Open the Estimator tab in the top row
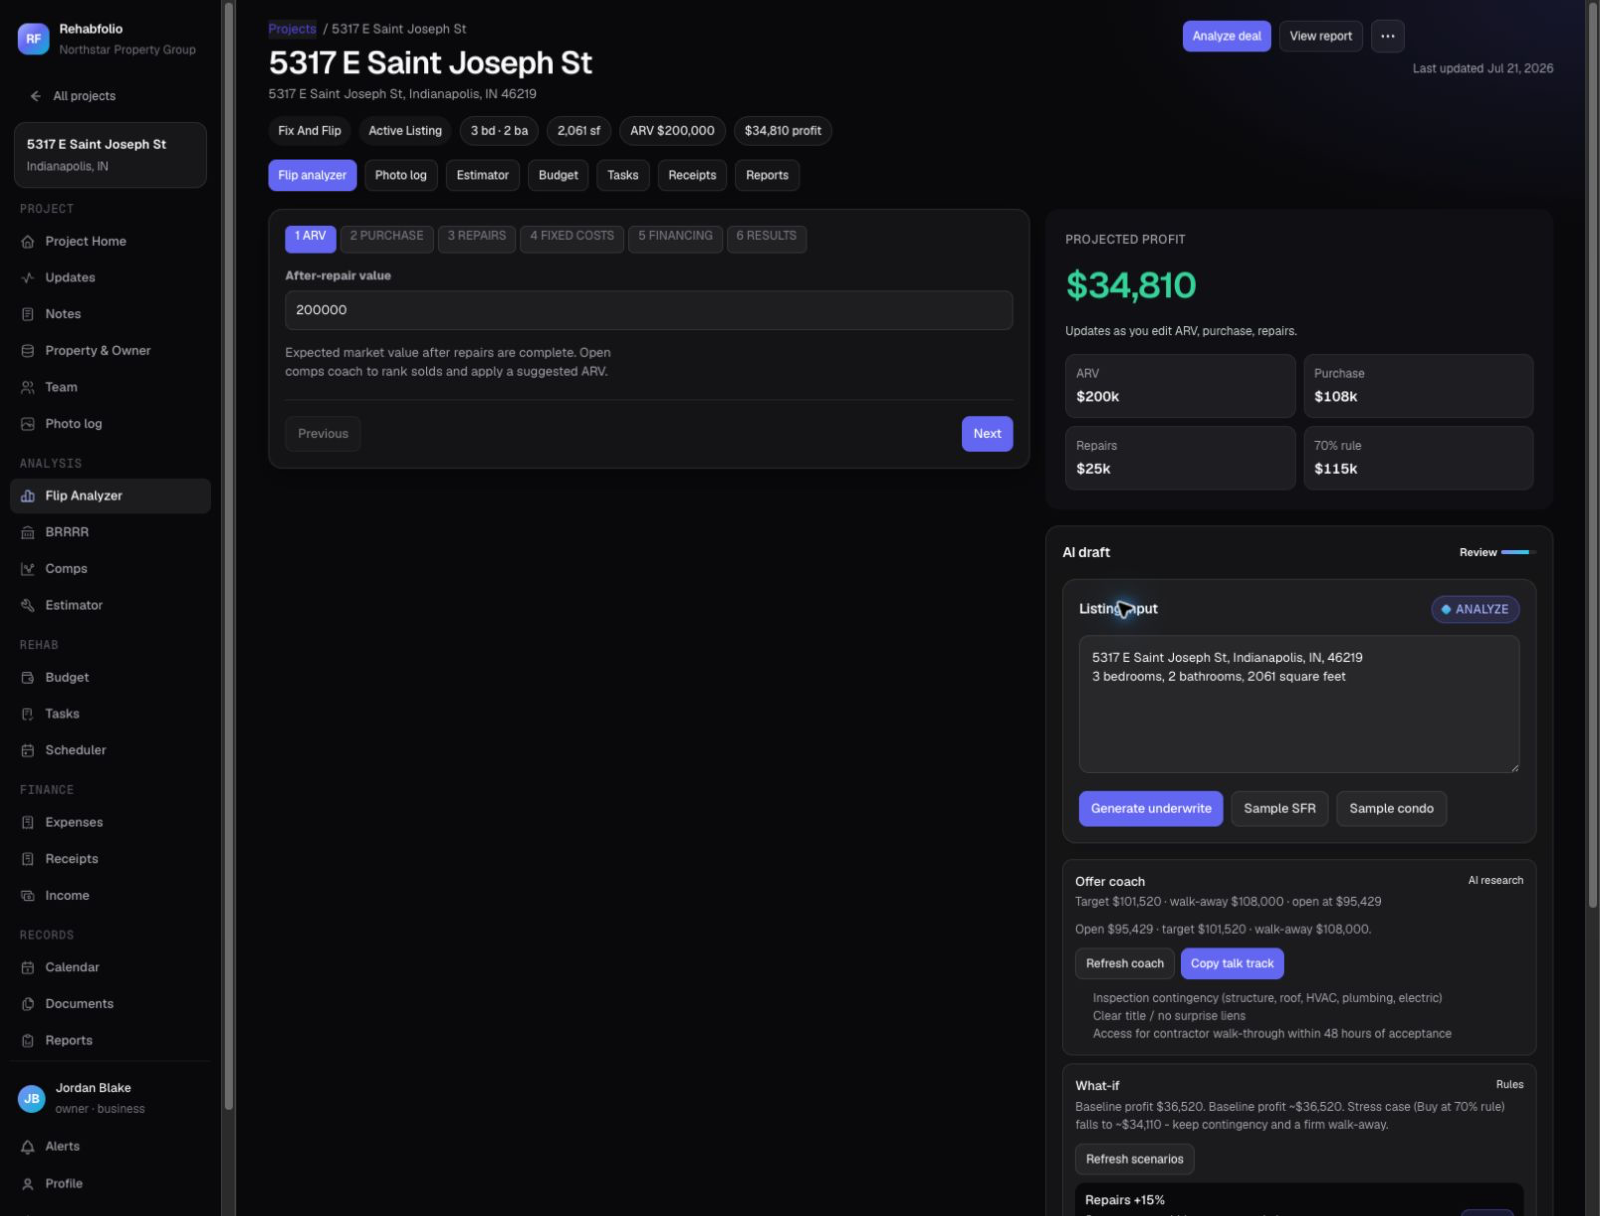The height and width of the screenshot is (1216, 1600). (x=483, y=175)
